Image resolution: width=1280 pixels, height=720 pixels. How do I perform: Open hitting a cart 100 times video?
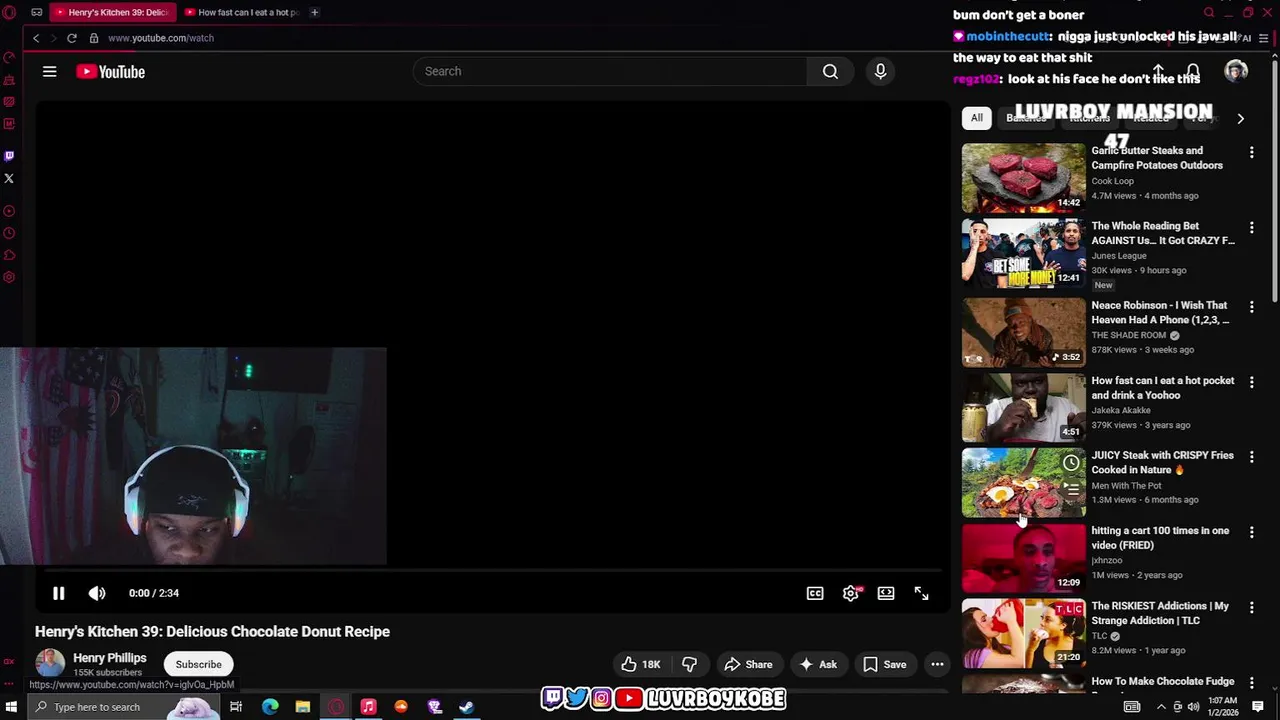tap(1160, 538)
